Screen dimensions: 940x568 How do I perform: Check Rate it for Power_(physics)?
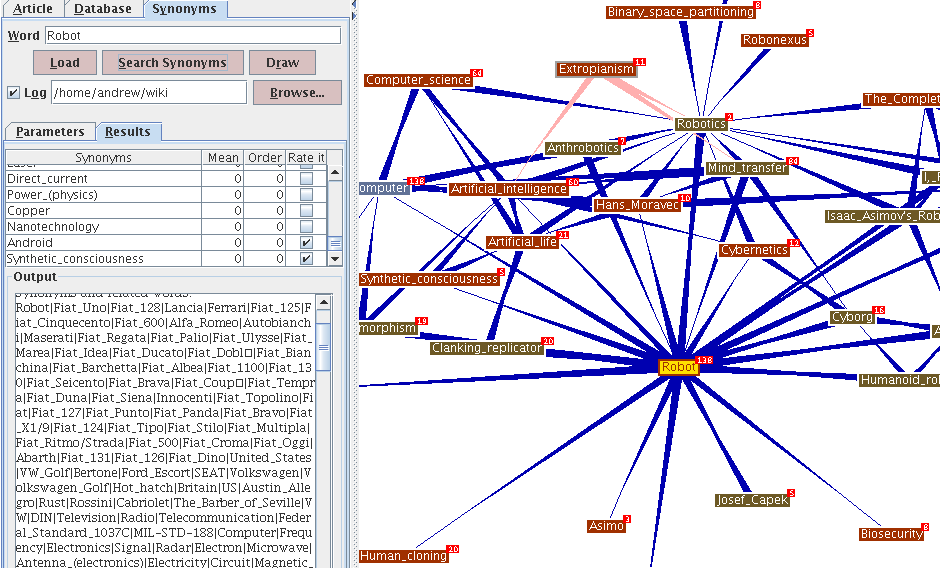[x=306, y=195]
